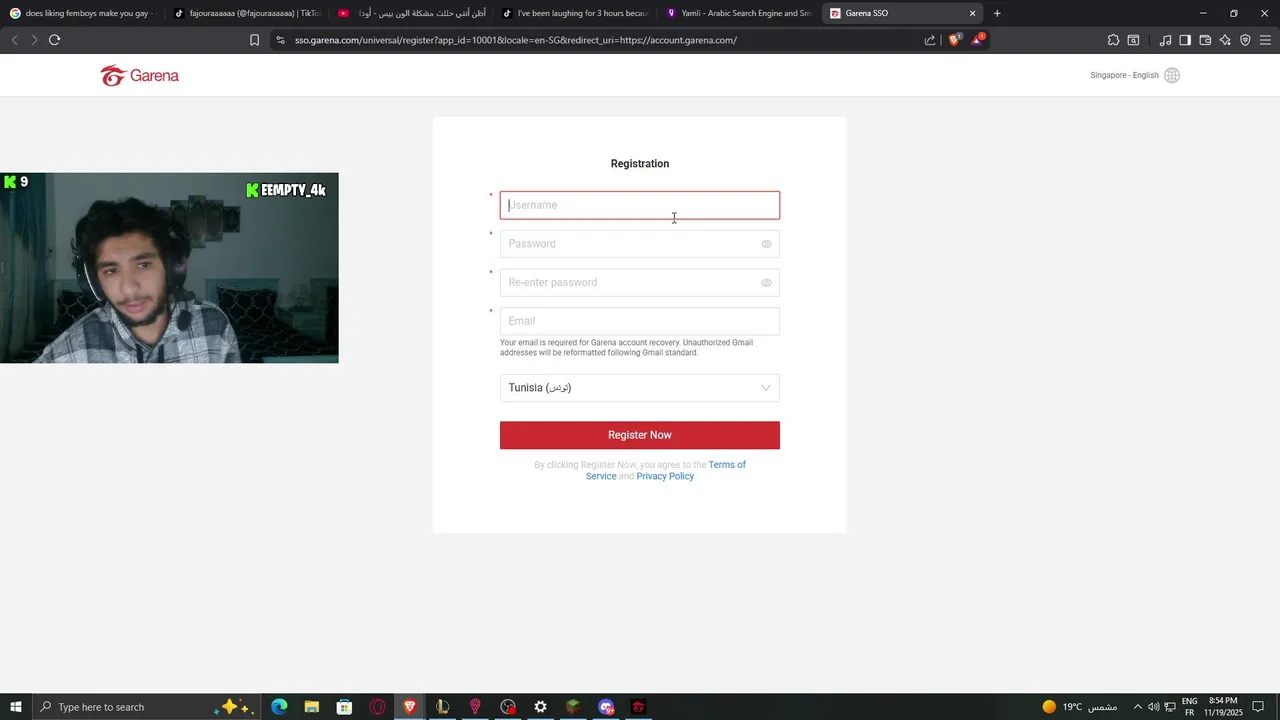
Task: Click the browser back arrow
Action: pyautogui.click(x=14, y=40)
